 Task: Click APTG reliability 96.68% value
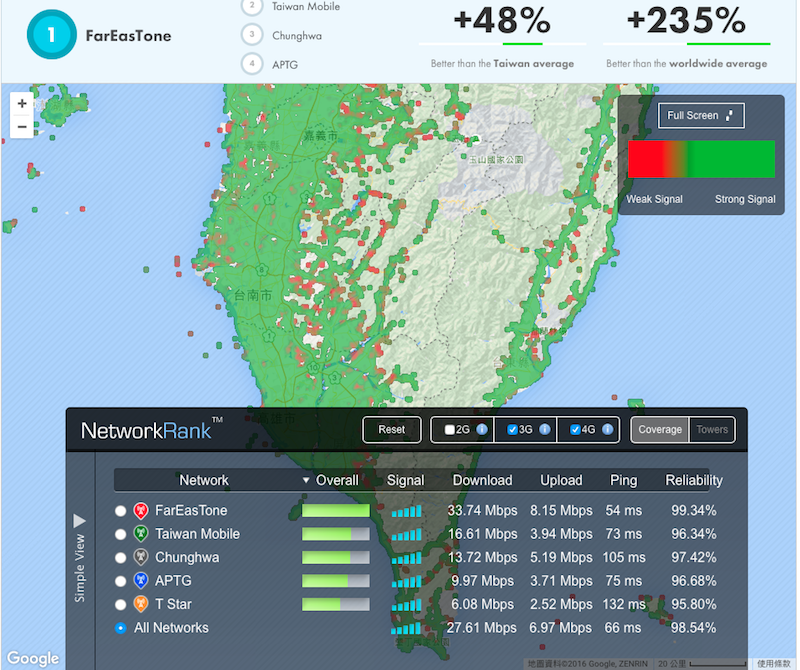pos(693,581)
